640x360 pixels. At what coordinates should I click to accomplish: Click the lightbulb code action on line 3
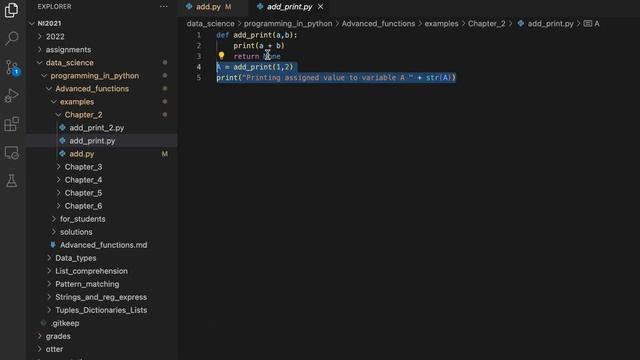(221, 56)
